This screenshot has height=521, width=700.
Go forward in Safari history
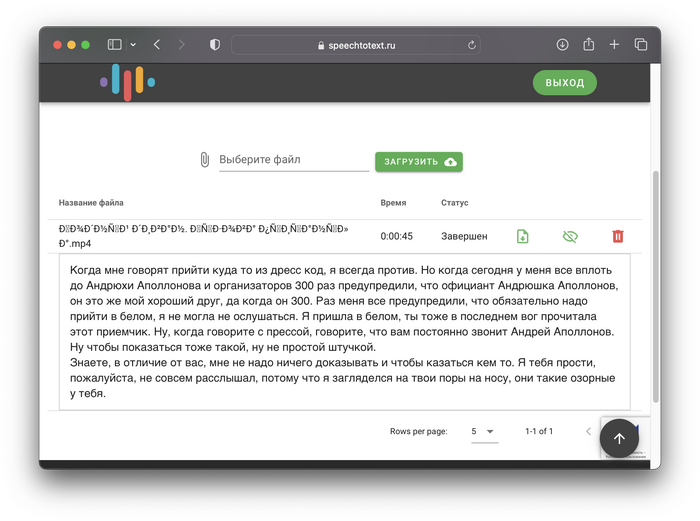[181, 45]
